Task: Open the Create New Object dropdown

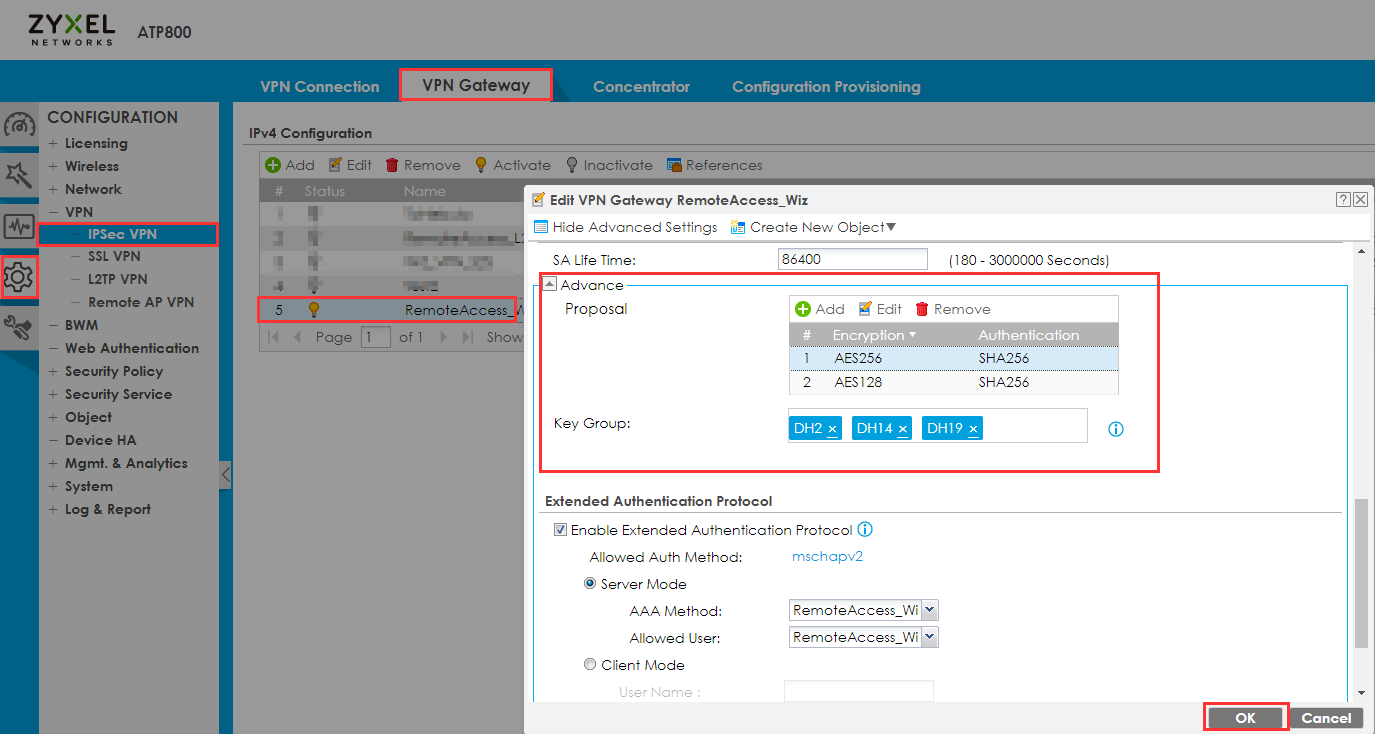Action: (812, 227)
